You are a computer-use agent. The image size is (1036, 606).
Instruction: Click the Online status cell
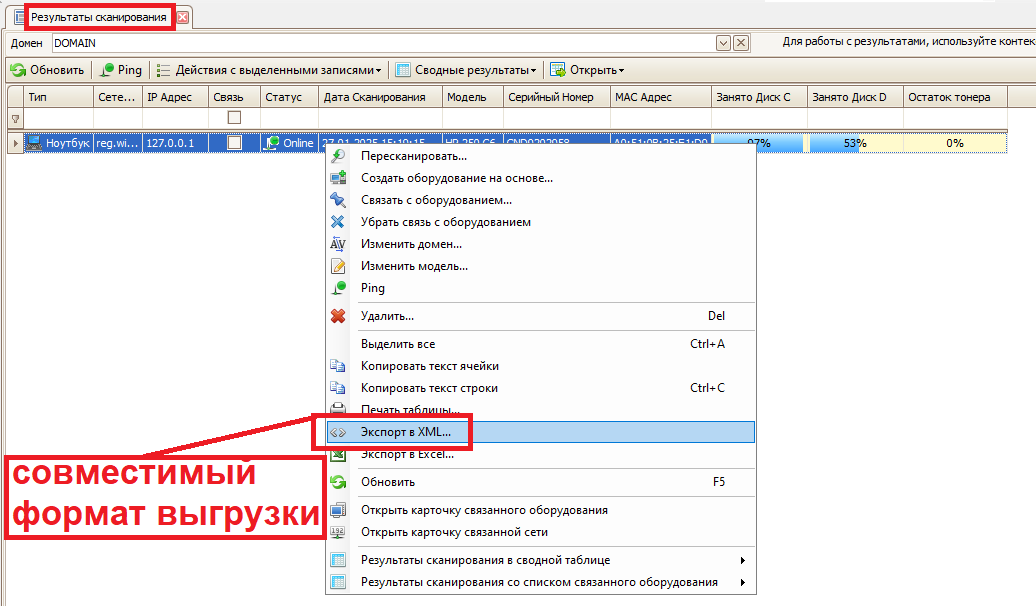pyautogui.click(x=289, y=143)
